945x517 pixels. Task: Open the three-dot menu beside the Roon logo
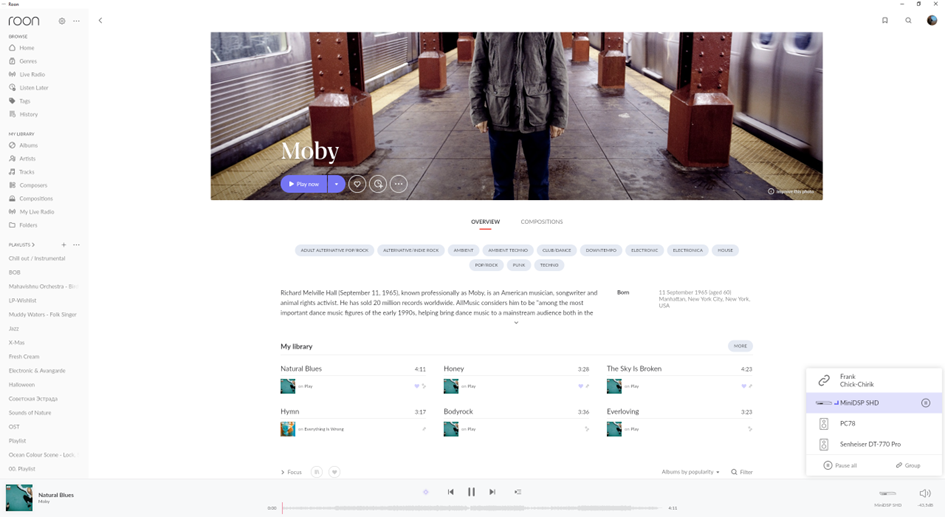coord(77,20)
